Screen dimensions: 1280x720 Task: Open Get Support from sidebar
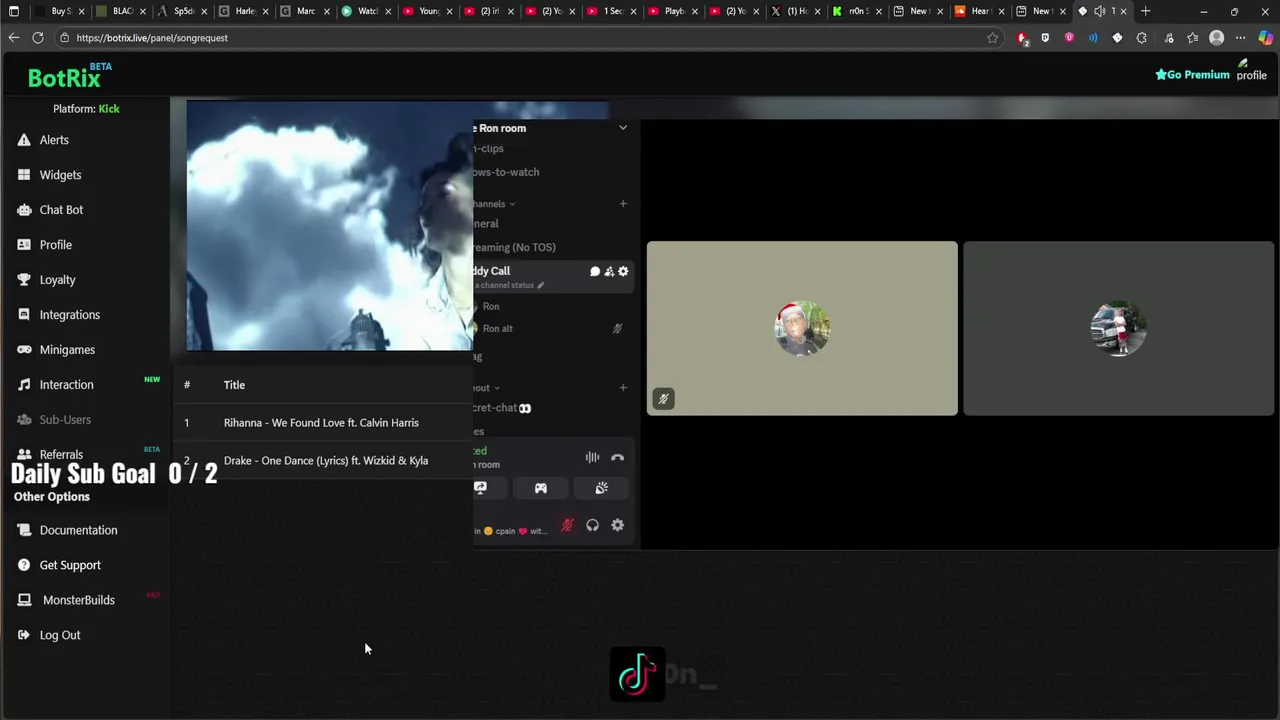[x=70, y=565]
